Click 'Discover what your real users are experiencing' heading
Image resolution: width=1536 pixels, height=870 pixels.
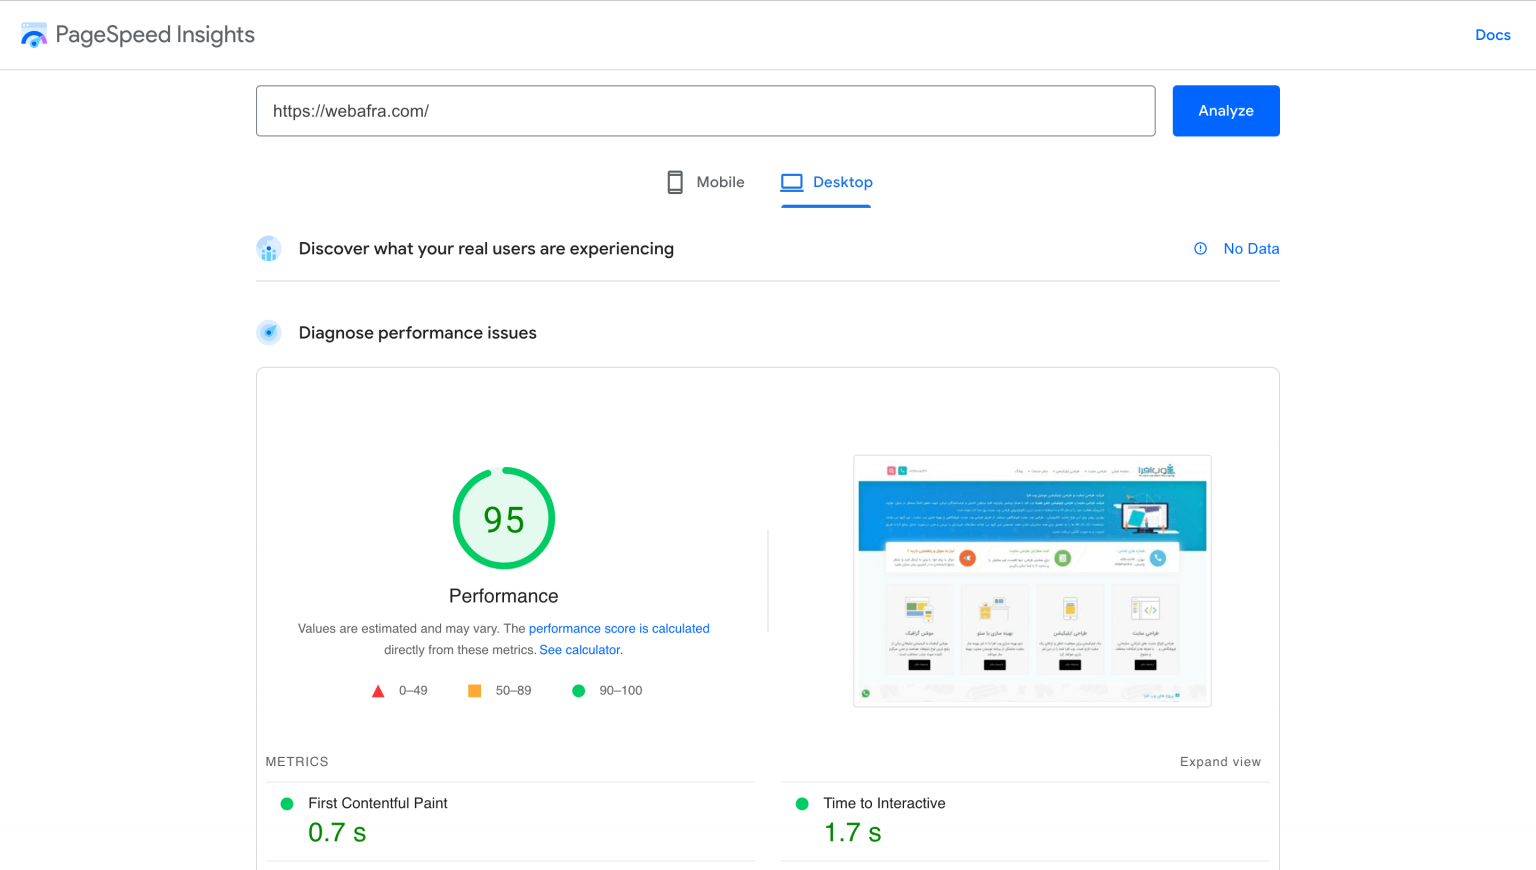pyautogui.click(x=486, y=249)
